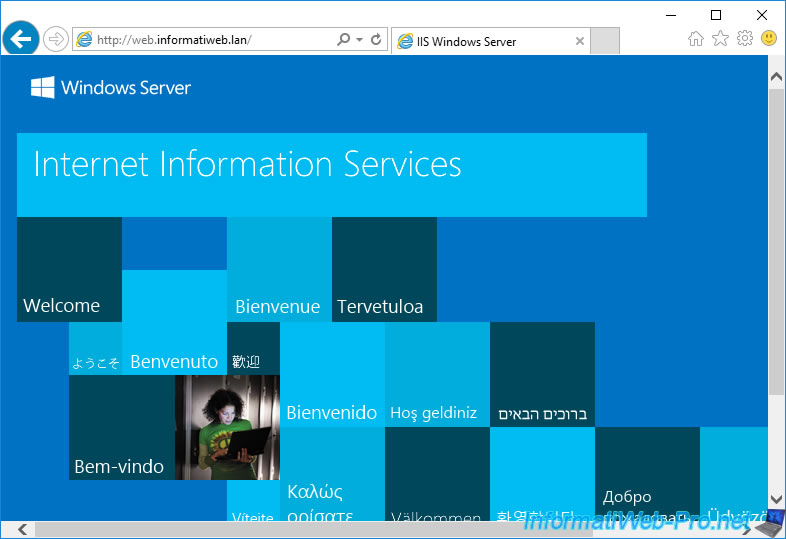Click the Добро tile
The image size is (786, 539).
[647, 474]
